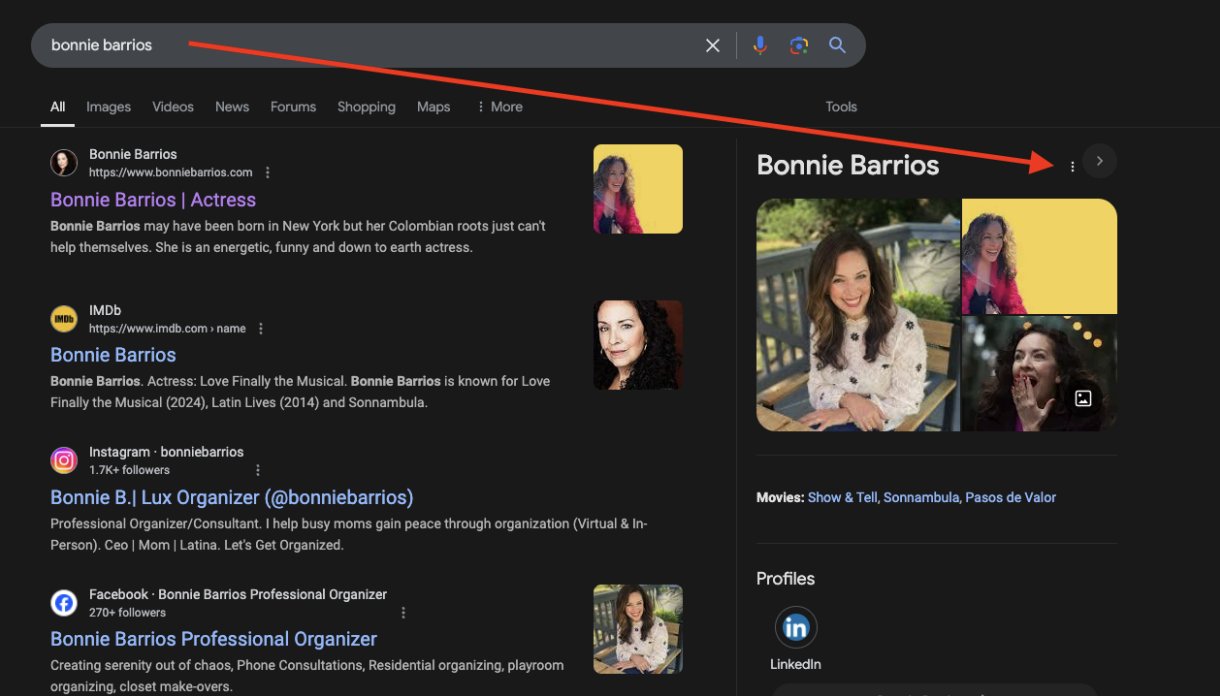This screenshot has width=1220, height=696.
Task: Open Bonnie Barrios Professional Organizer link
Action: [214, 639]
